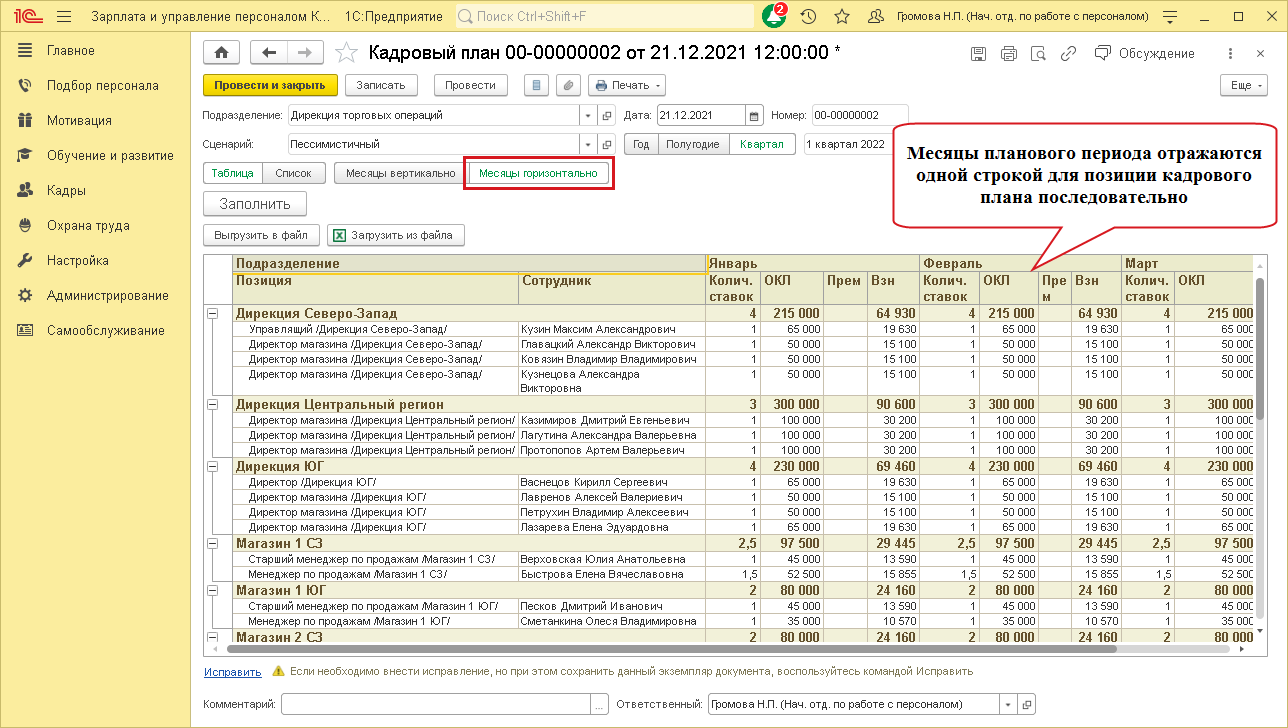This screenshot has width=1288, height=728.
Task: Click the Исправить link
Action: tap(232, 672)
